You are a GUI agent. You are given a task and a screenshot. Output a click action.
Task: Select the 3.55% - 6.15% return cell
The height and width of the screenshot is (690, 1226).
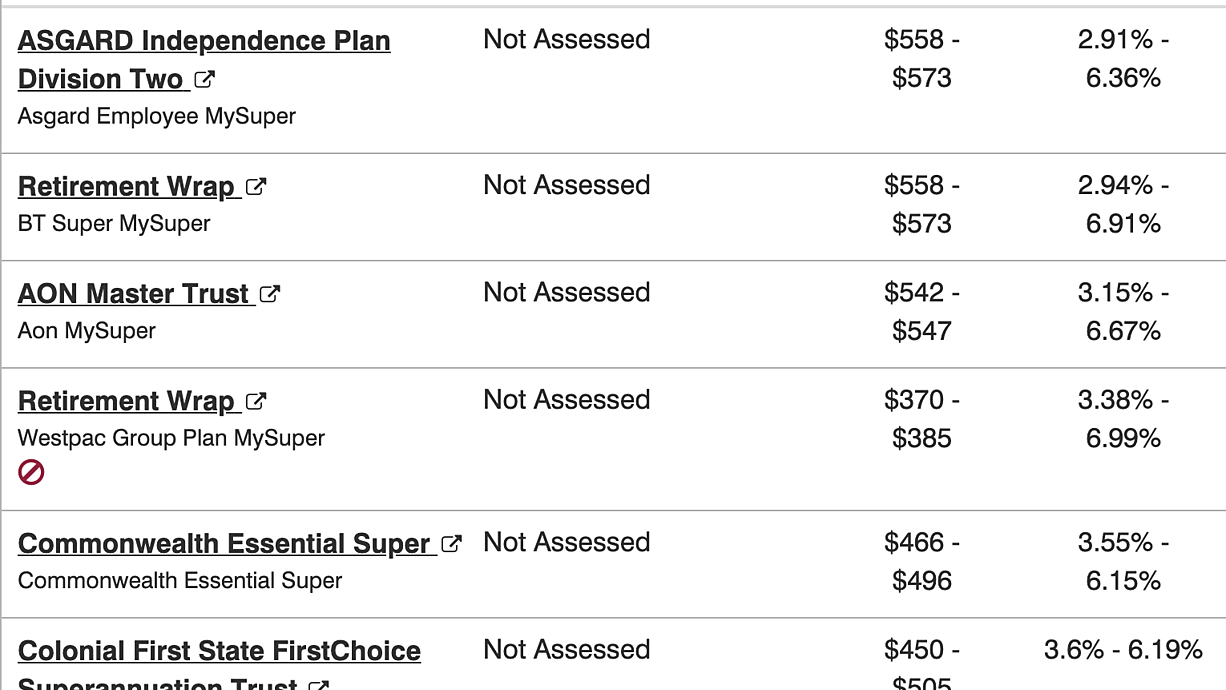[1123, 561]
